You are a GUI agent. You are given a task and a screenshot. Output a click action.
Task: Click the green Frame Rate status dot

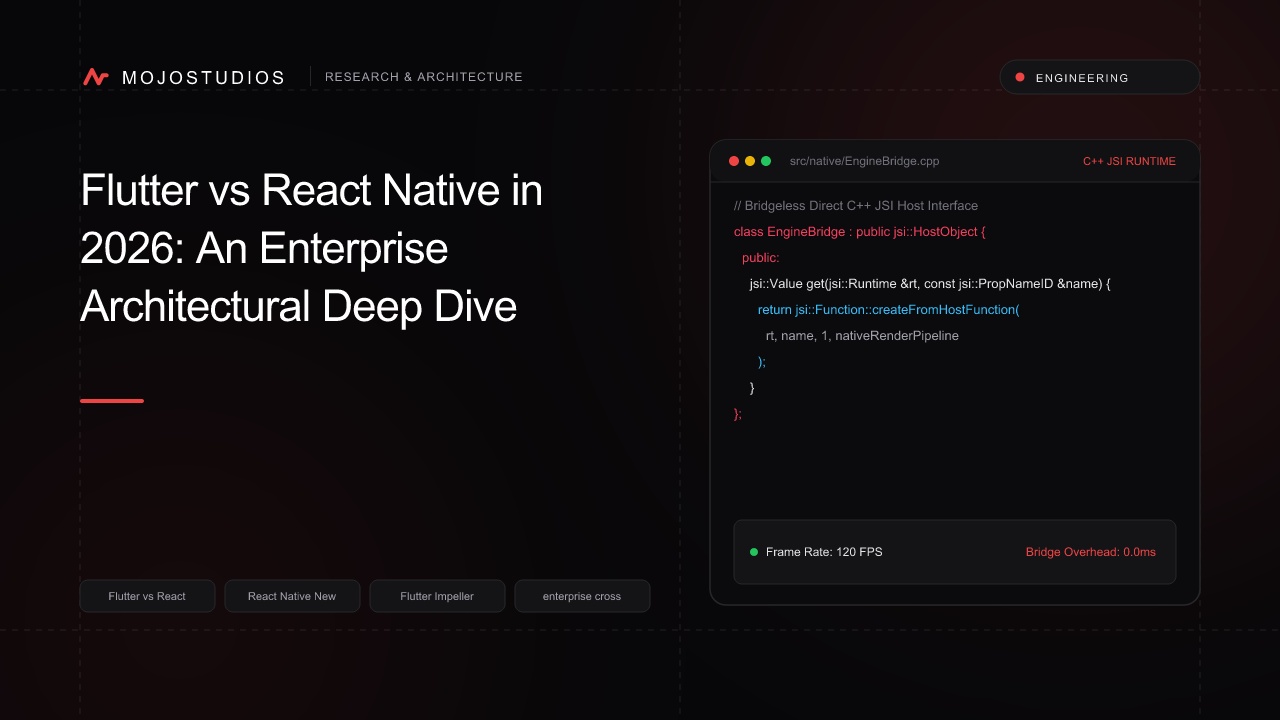[x=754, y=552]
